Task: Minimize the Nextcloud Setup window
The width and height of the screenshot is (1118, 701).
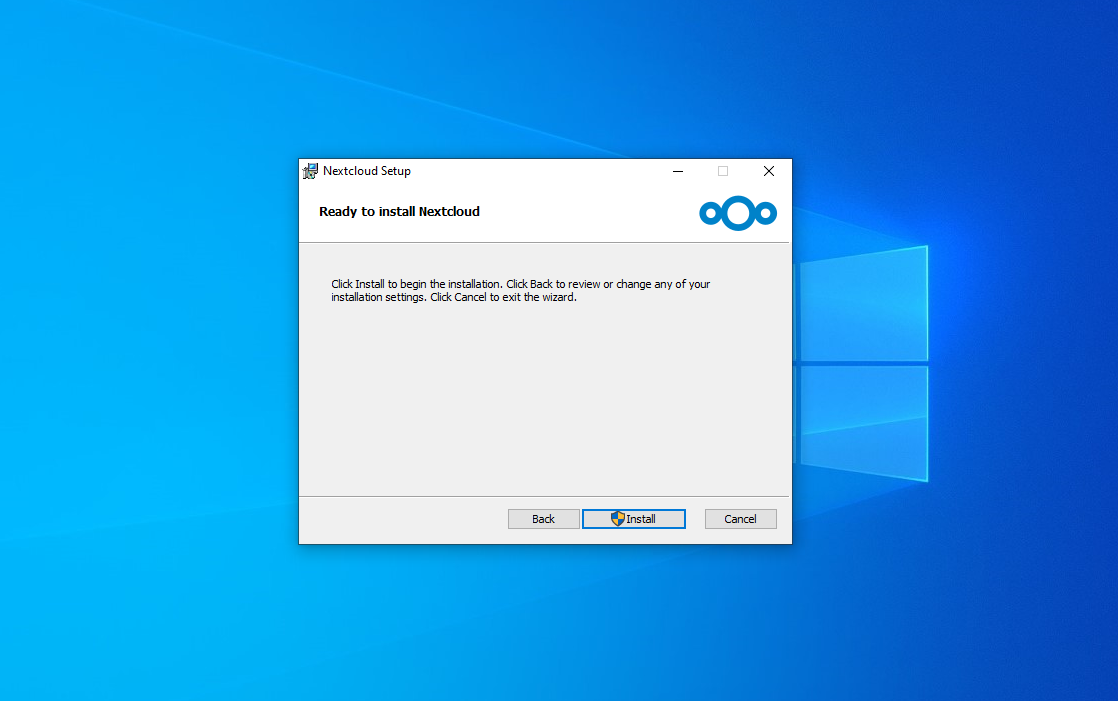Action: click(x=678, y=171)
